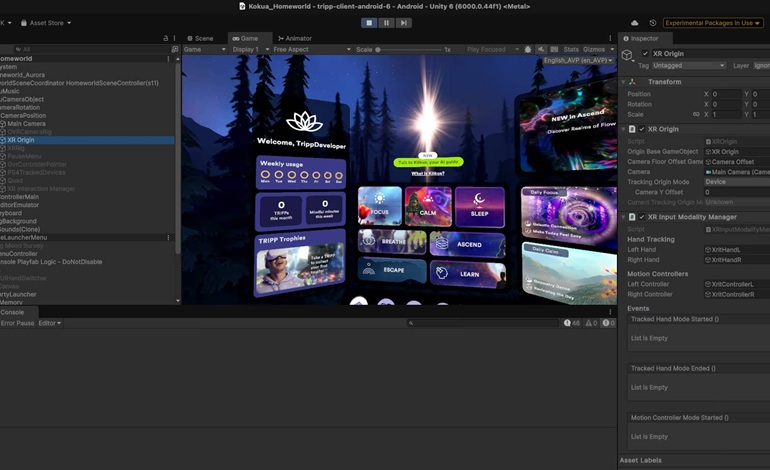Switch to the Animator tab

pyautogui.click(x=295, y=38)
